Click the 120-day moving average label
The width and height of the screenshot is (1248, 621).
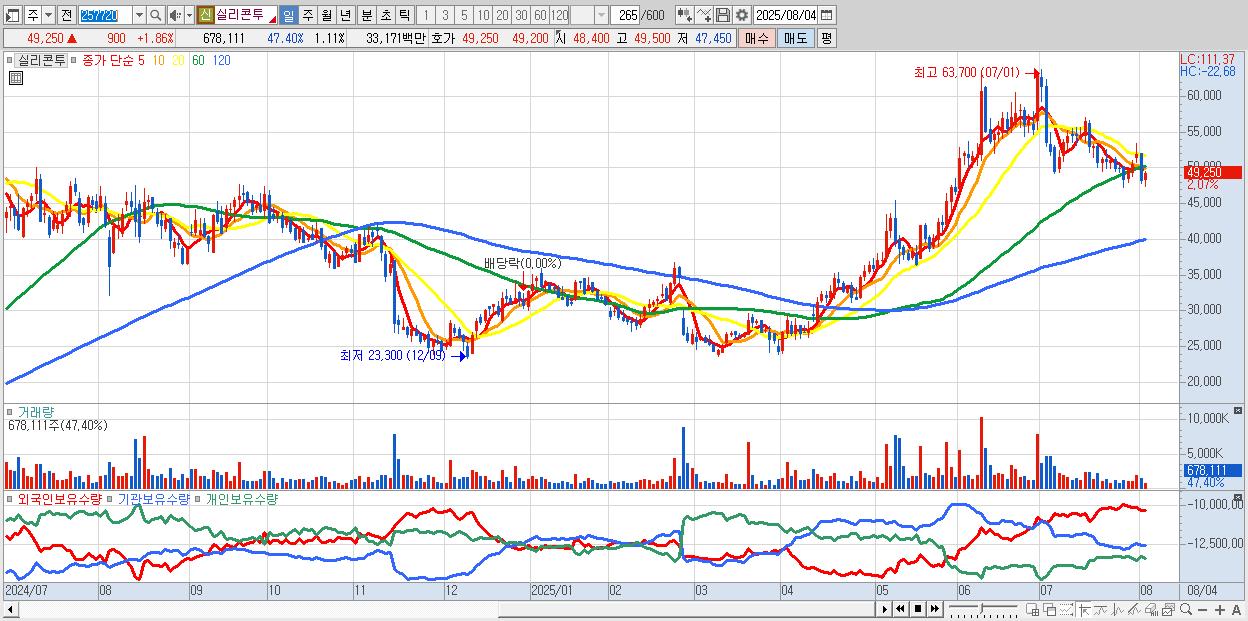[x=221, y=60]
